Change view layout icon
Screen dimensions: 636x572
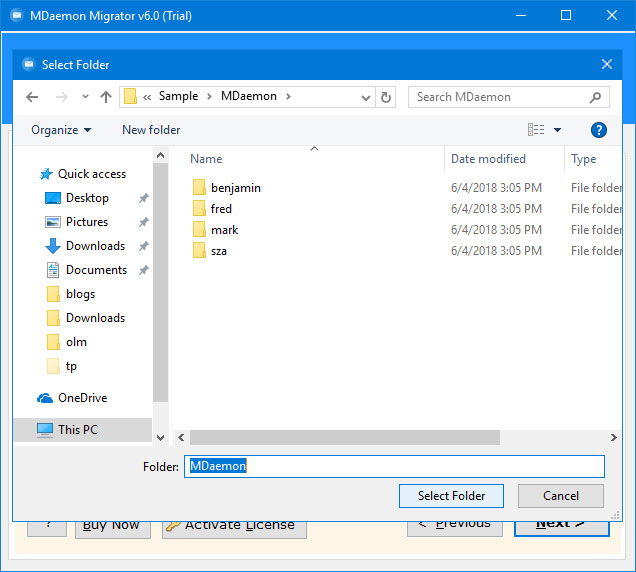[536, 130]
